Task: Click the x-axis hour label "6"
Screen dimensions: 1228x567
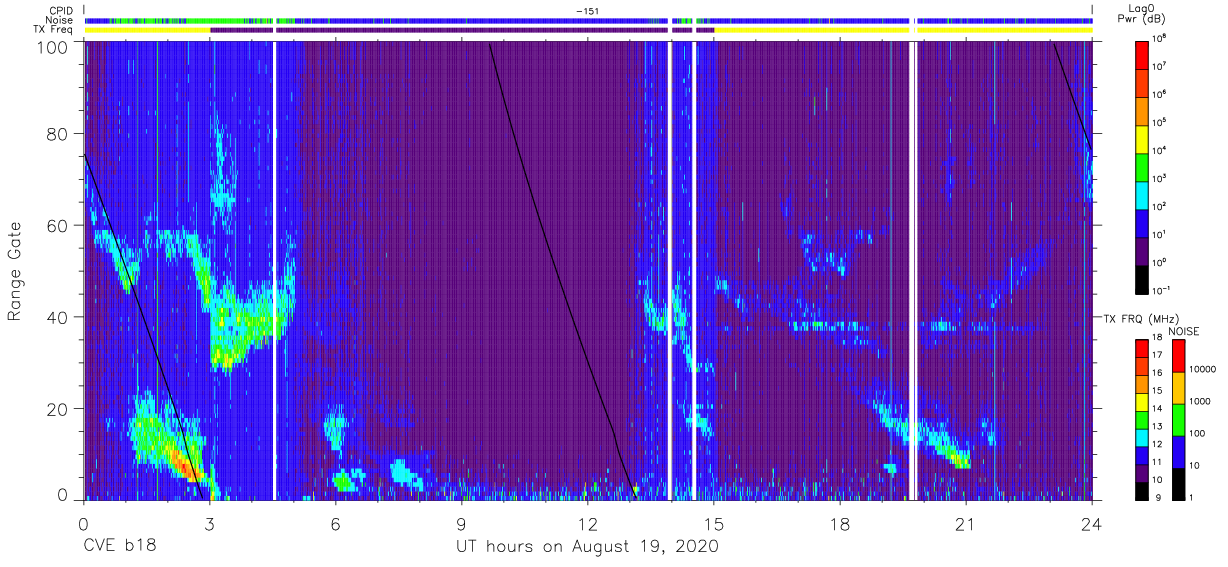Action: (336, 522)
